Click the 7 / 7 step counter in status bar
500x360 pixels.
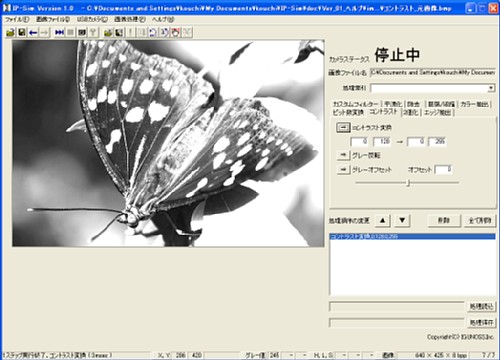point(488,355)
